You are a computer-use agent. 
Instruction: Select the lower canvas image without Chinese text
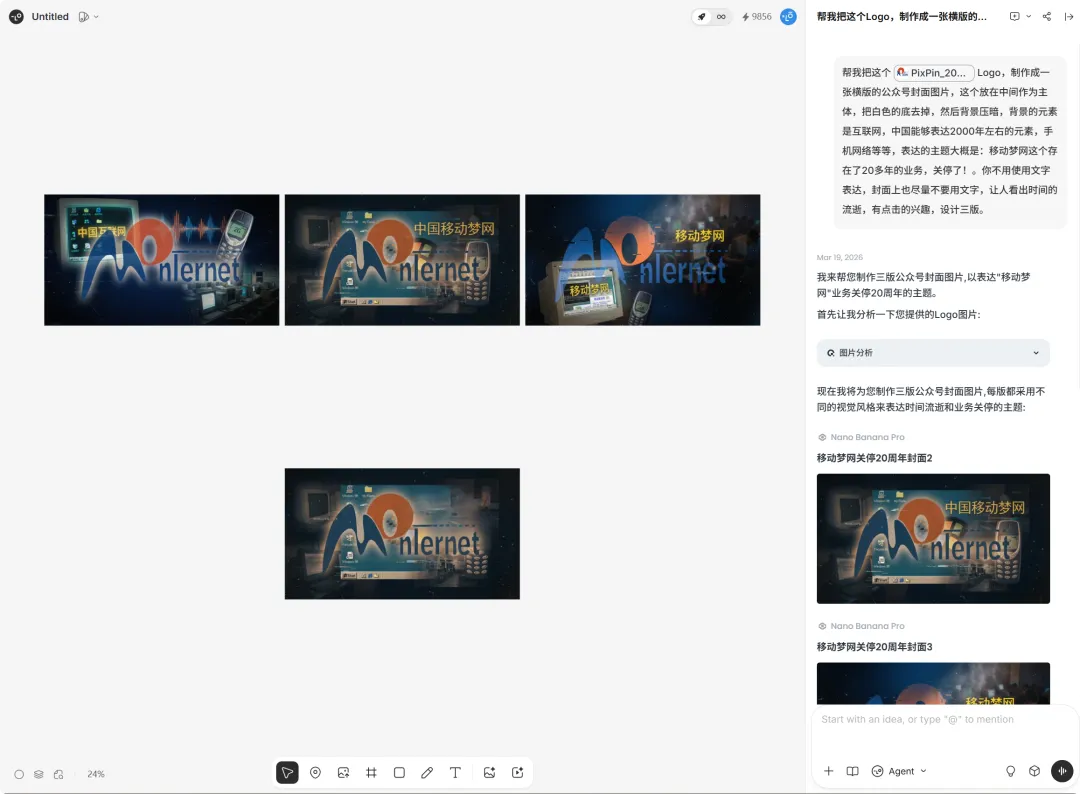click(x=402, y=534)
